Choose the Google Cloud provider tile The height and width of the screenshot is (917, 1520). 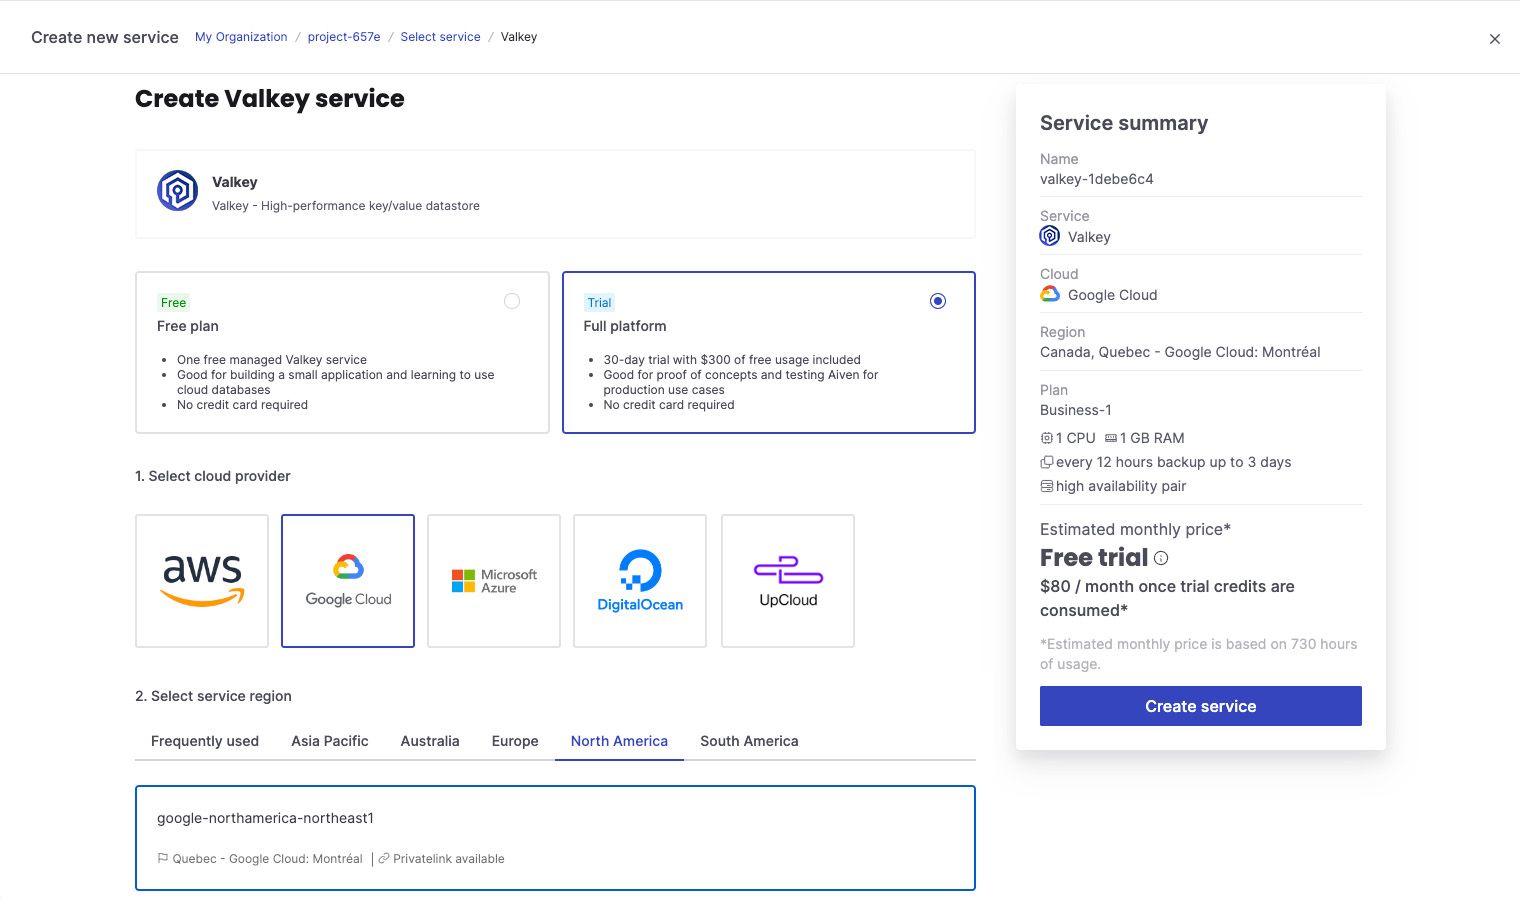click(x=348, y=581)
